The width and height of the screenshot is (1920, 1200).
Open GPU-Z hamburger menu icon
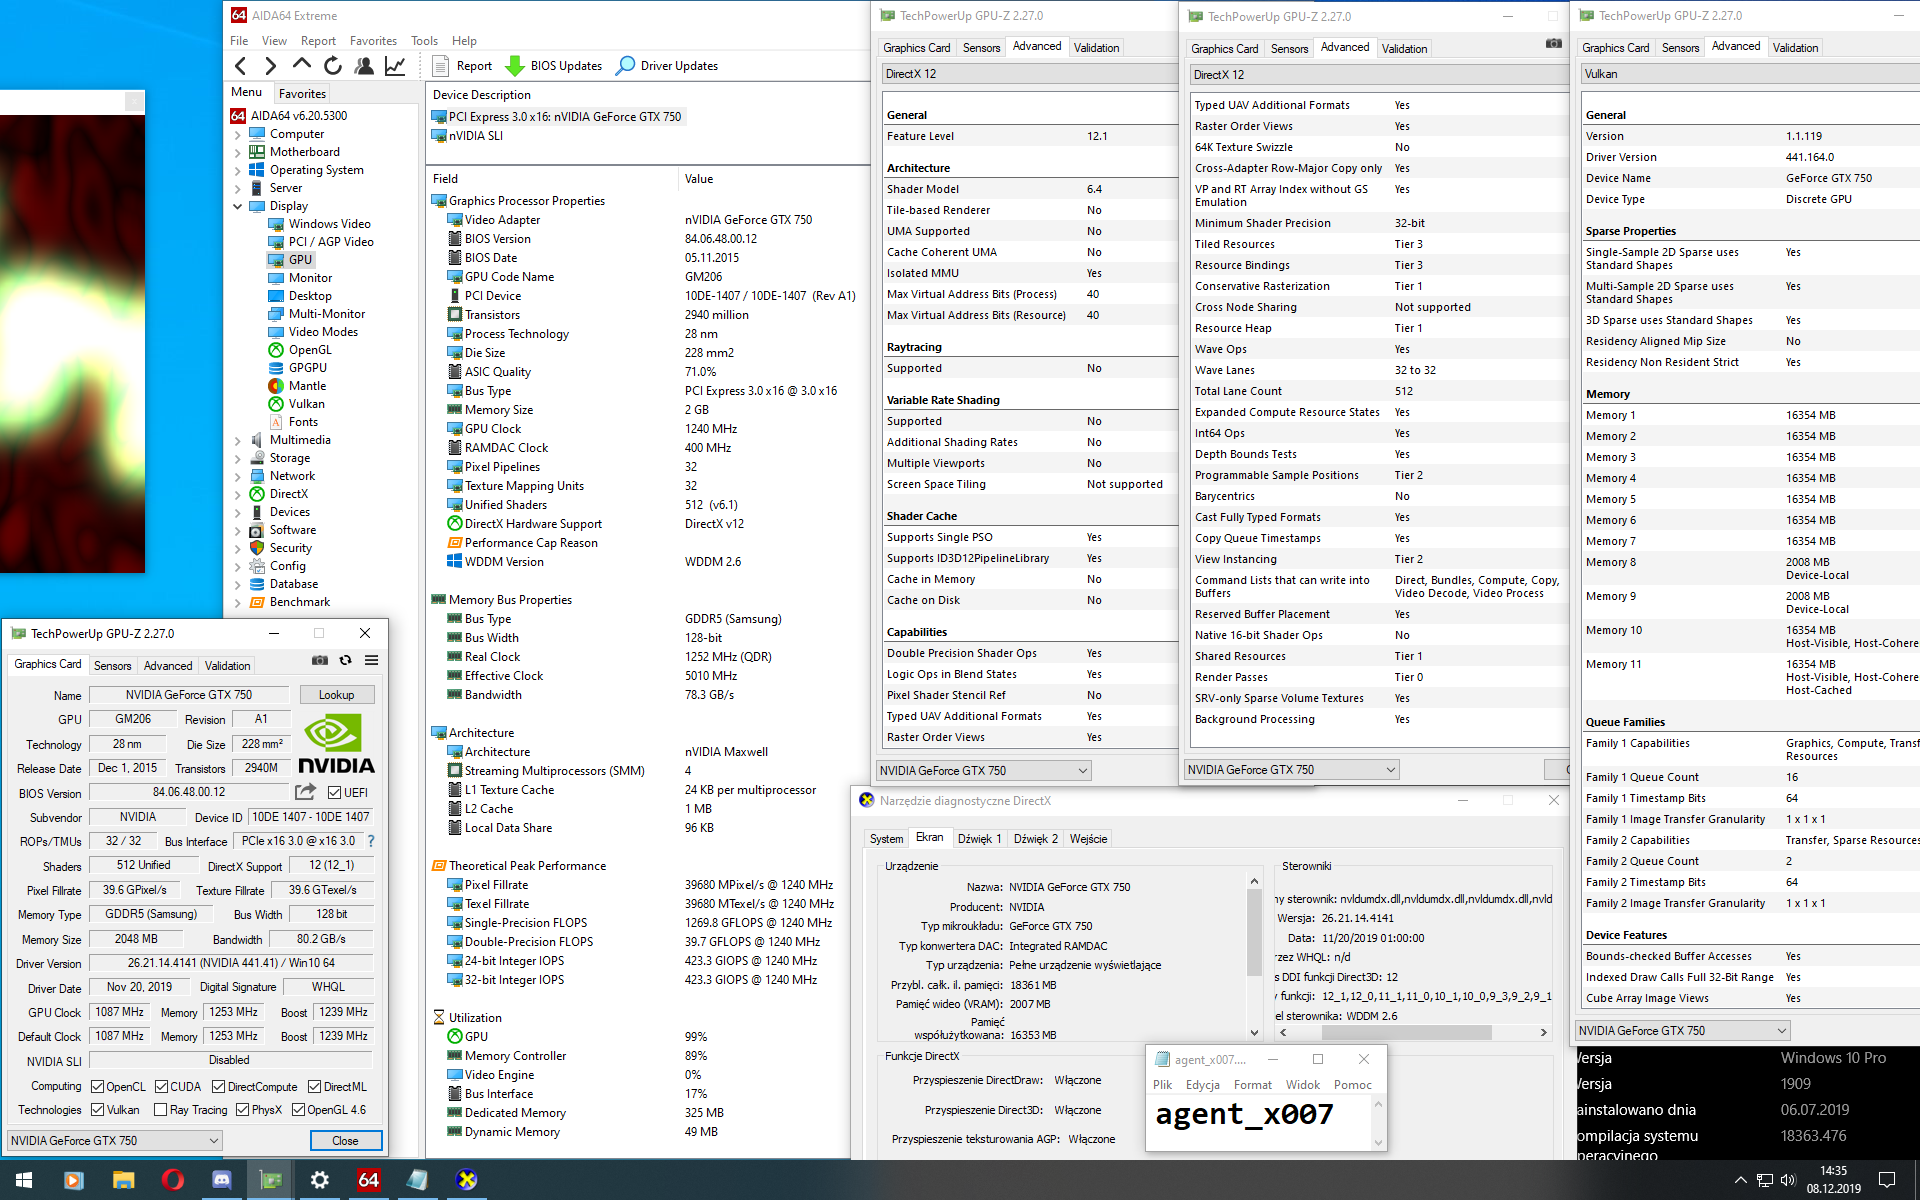click(372, 660)
